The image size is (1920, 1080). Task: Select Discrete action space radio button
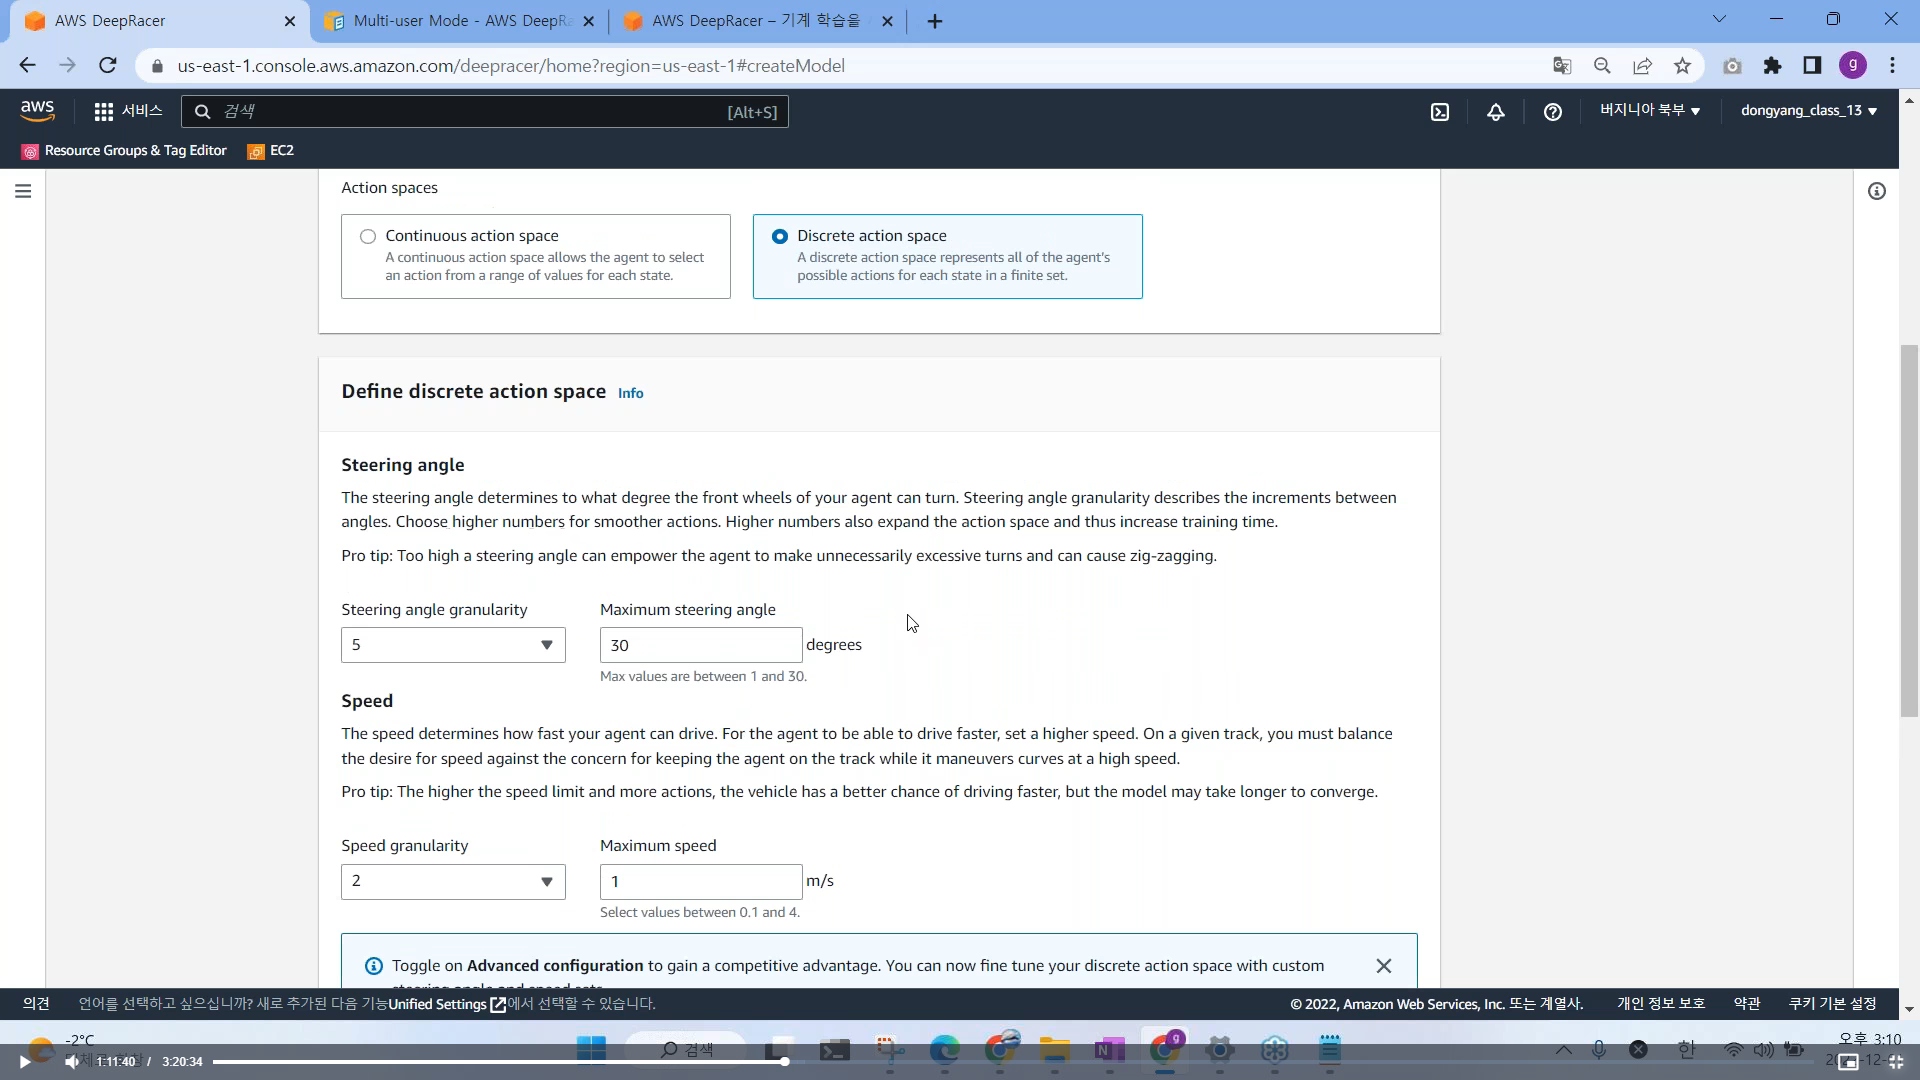tap(780, 237)
